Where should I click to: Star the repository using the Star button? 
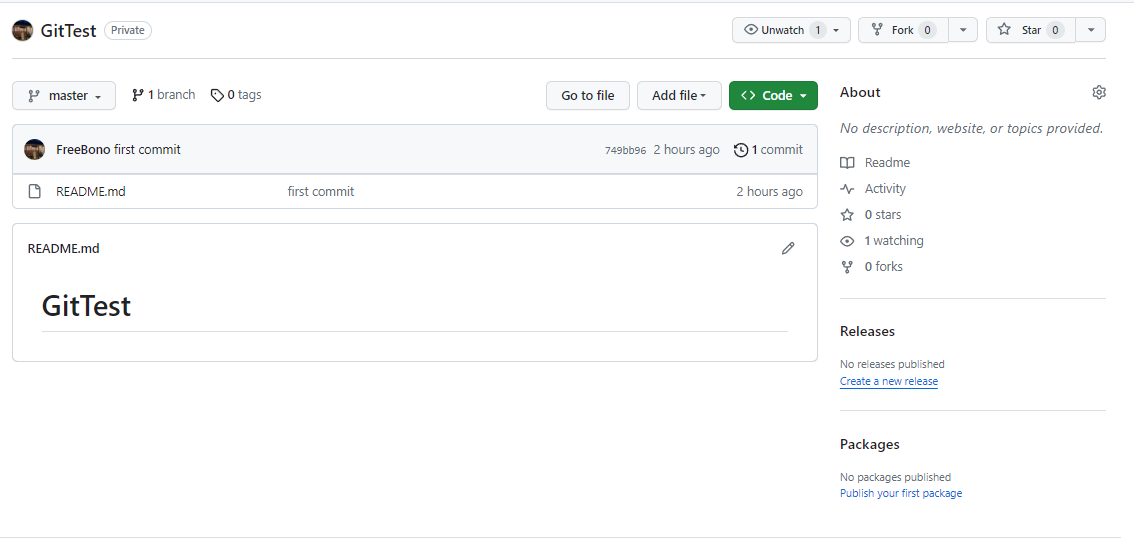tap(1031, 30)
